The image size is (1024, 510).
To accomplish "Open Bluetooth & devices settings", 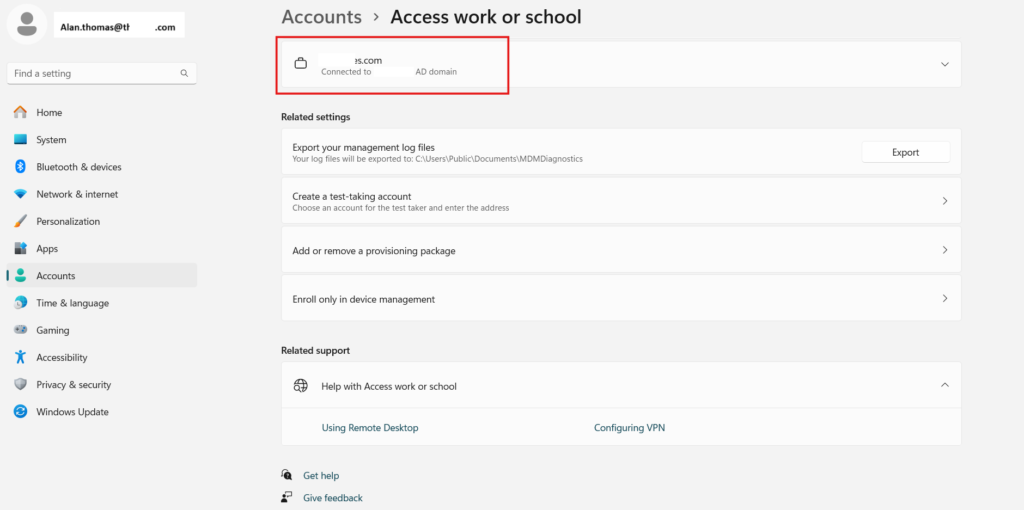I will 102,167.
